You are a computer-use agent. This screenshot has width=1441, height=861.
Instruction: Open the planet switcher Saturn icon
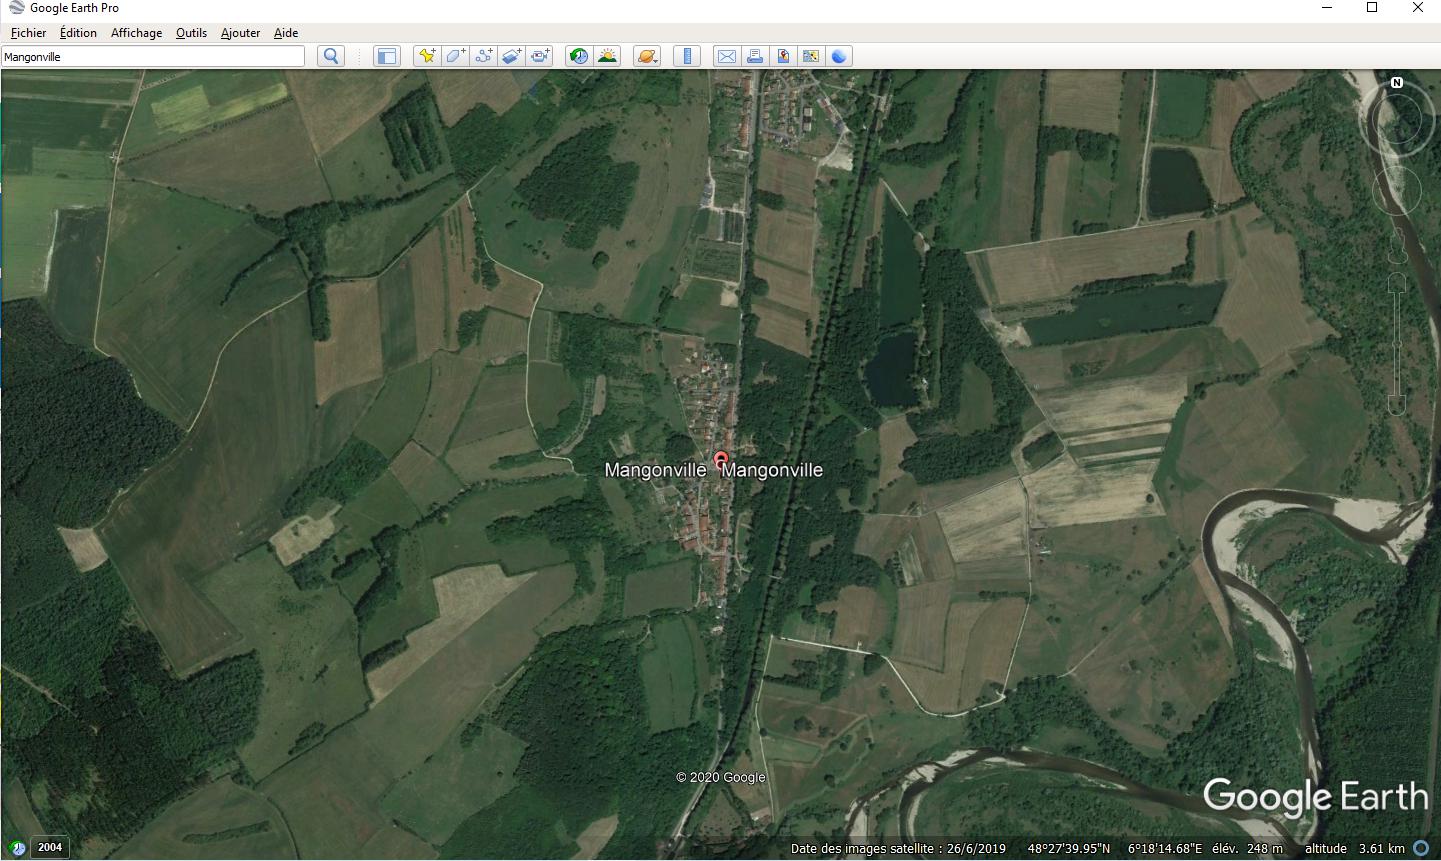pyautogui.click(x=647, y=56)
